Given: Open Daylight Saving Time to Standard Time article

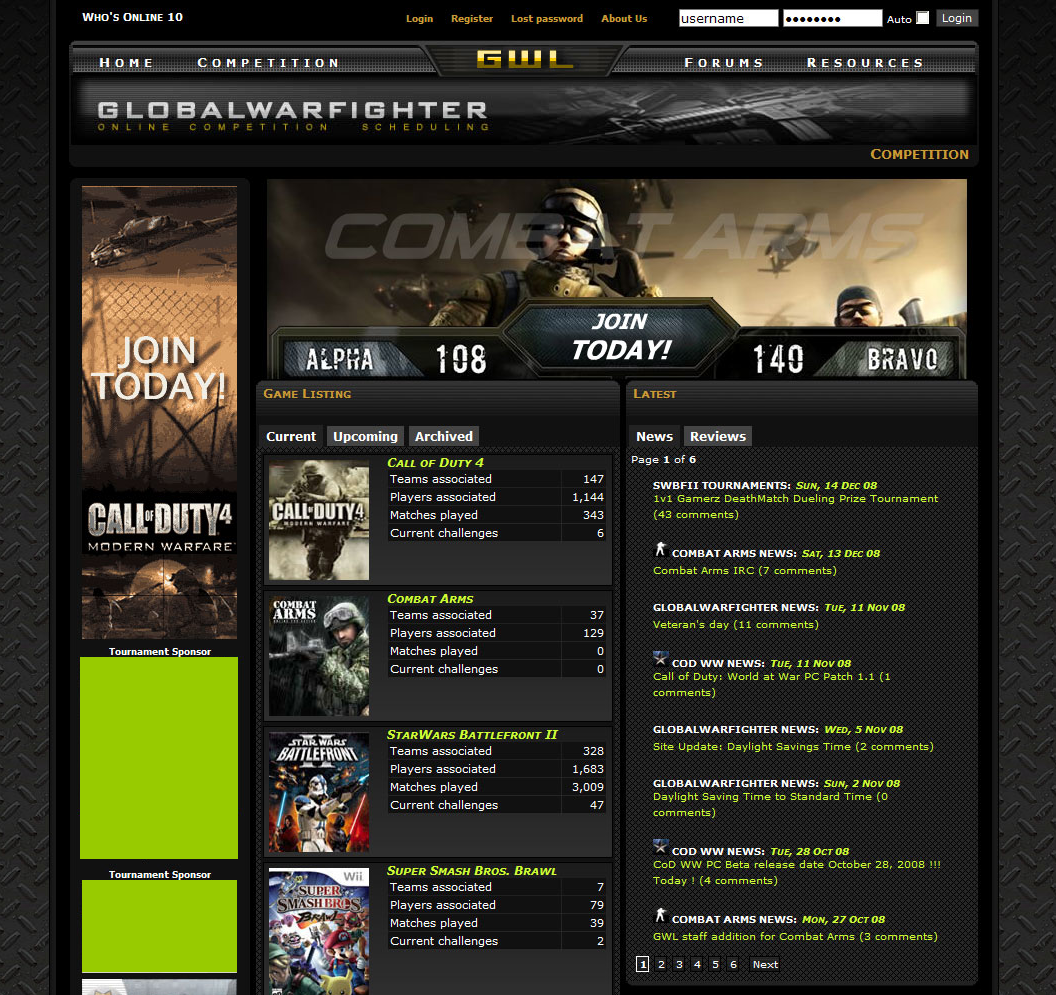Looking at the screenshot, I should 770,804.
